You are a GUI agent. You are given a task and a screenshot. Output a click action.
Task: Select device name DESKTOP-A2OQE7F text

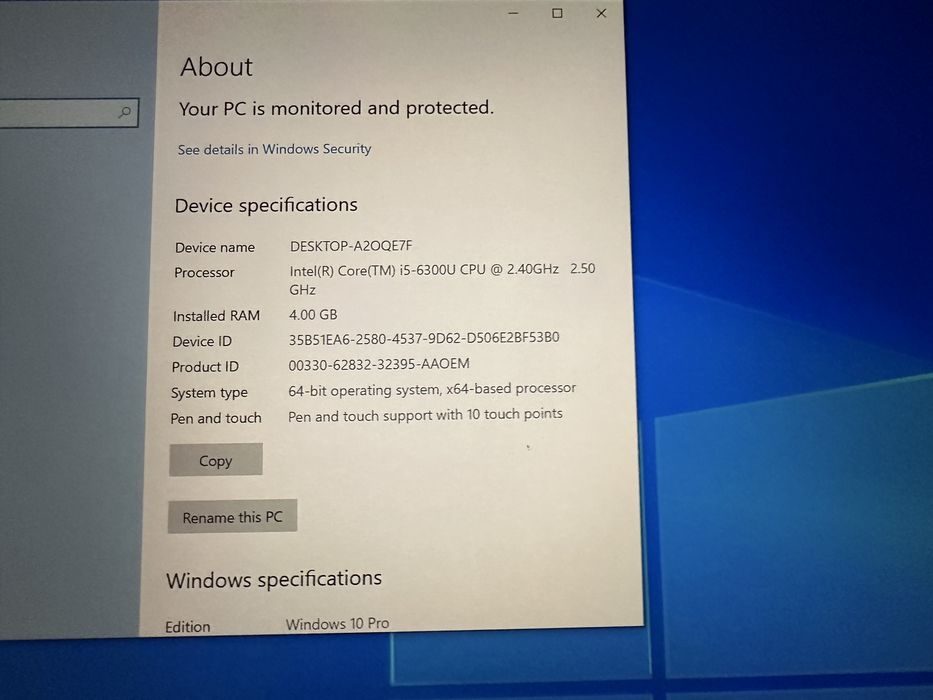[351, 246]
